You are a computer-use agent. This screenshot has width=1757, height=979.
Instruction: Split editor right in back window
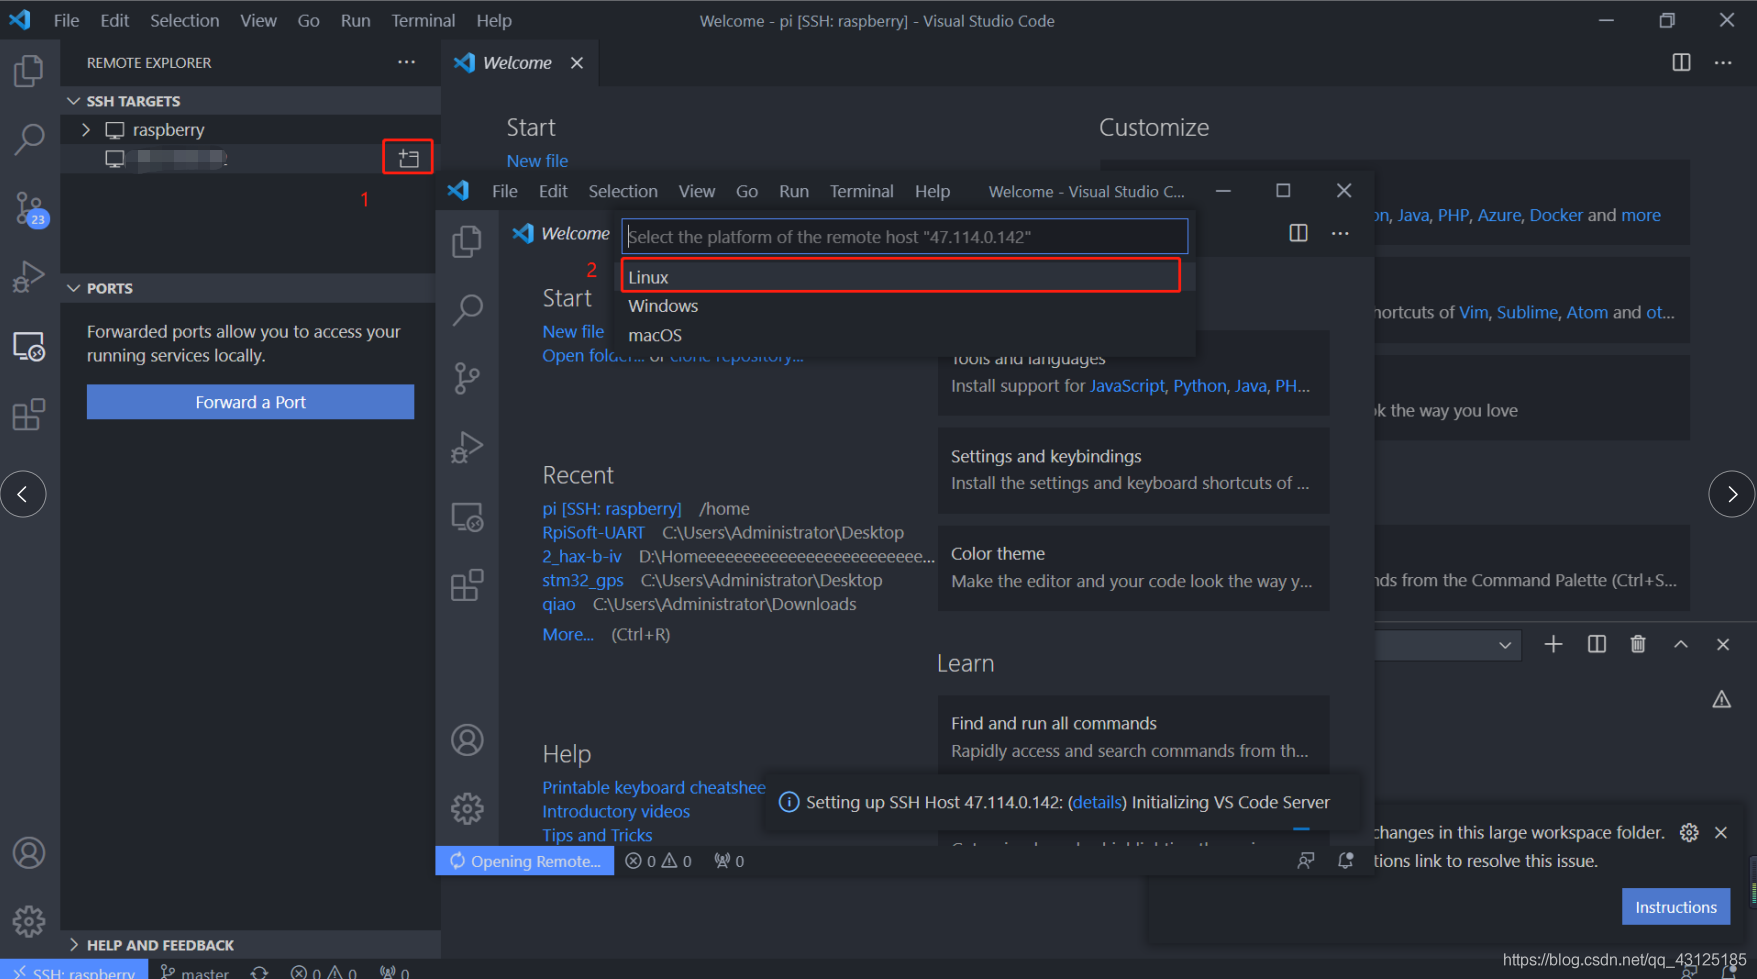[x=1681, y=62]
